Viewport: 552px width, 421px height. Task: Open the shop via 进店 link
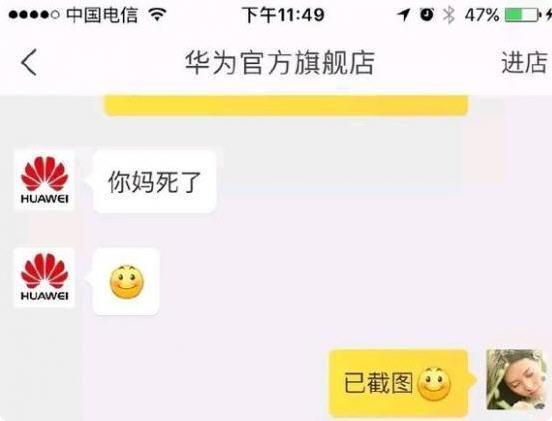525,63
